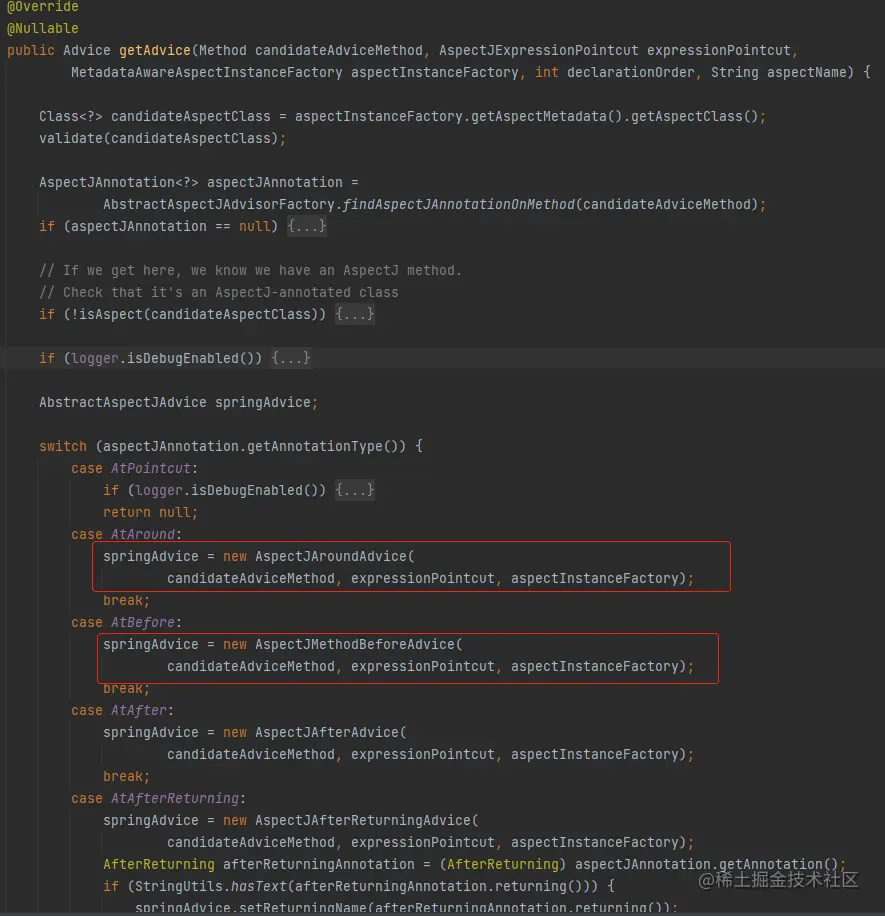
Task: Click the declarationOrder parameter name
Action: [x=631, y=72]
